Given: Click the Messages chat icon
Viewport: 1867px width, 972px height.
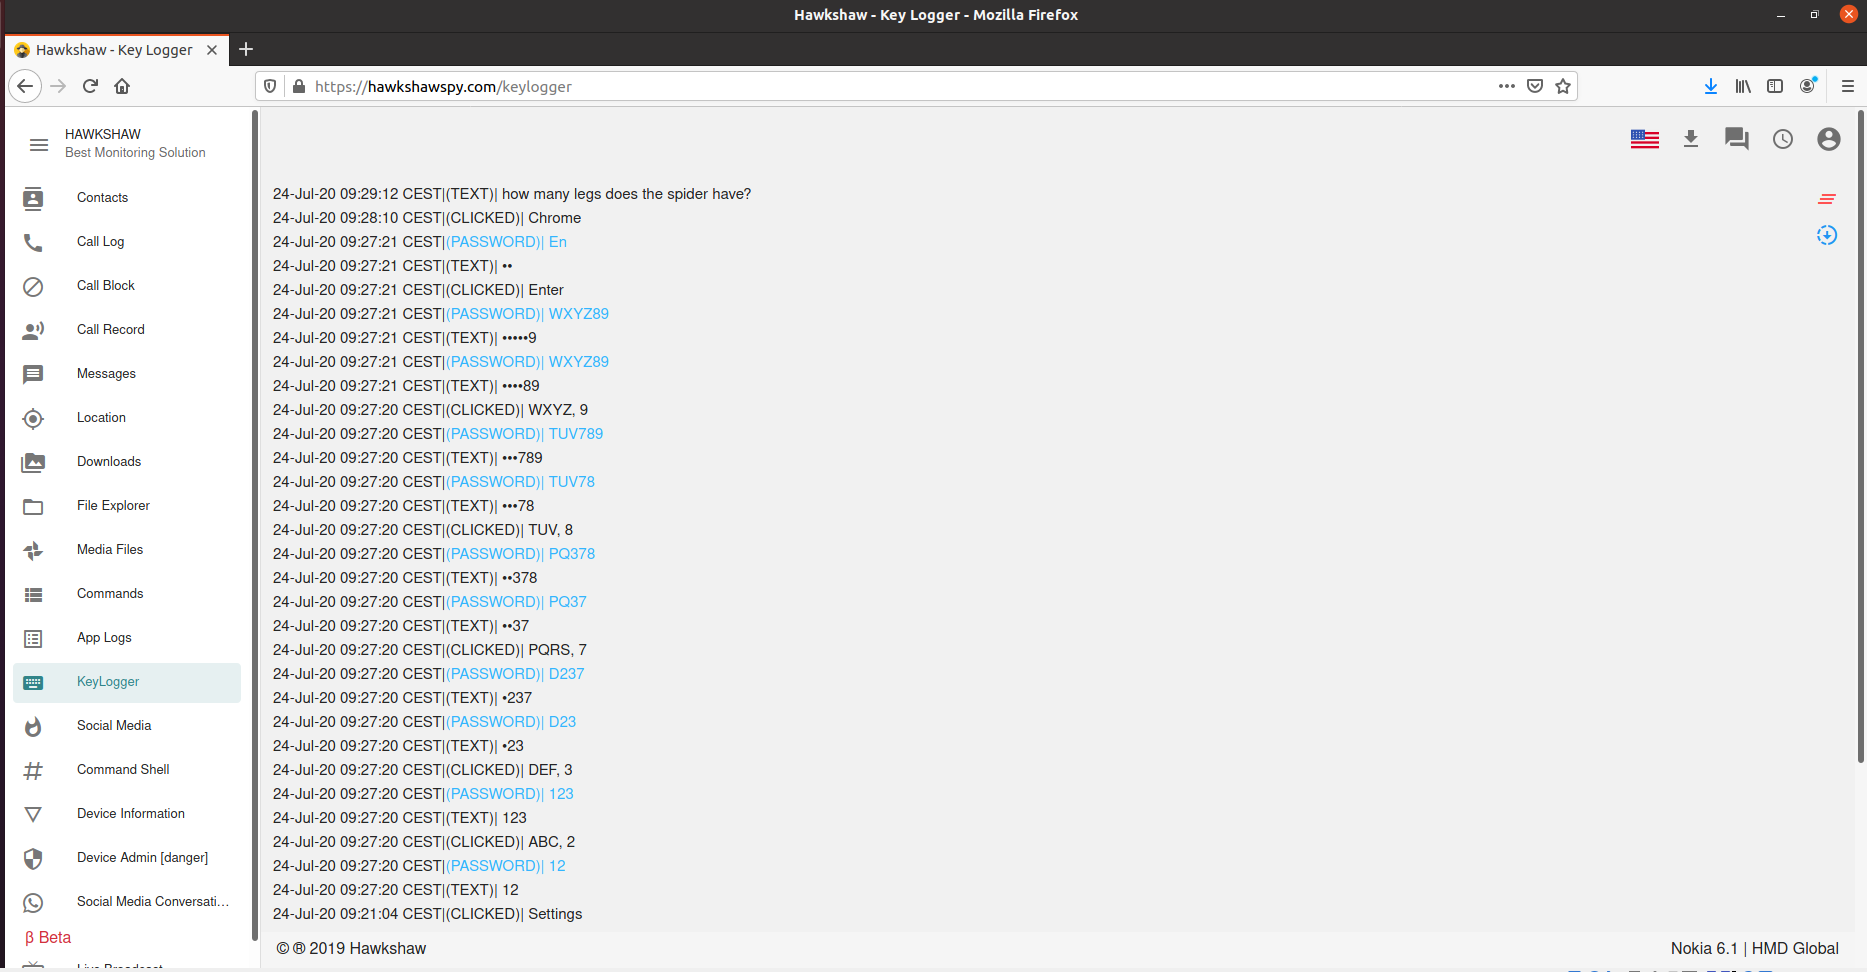Looking at the screenshot, I should point(33,374).
